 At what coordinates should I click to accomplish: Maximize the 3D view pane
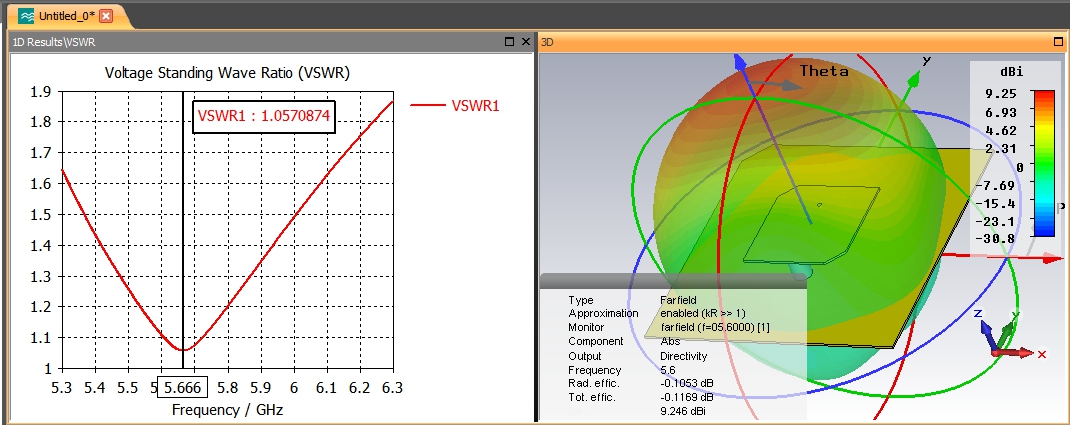pos(1059,42)
